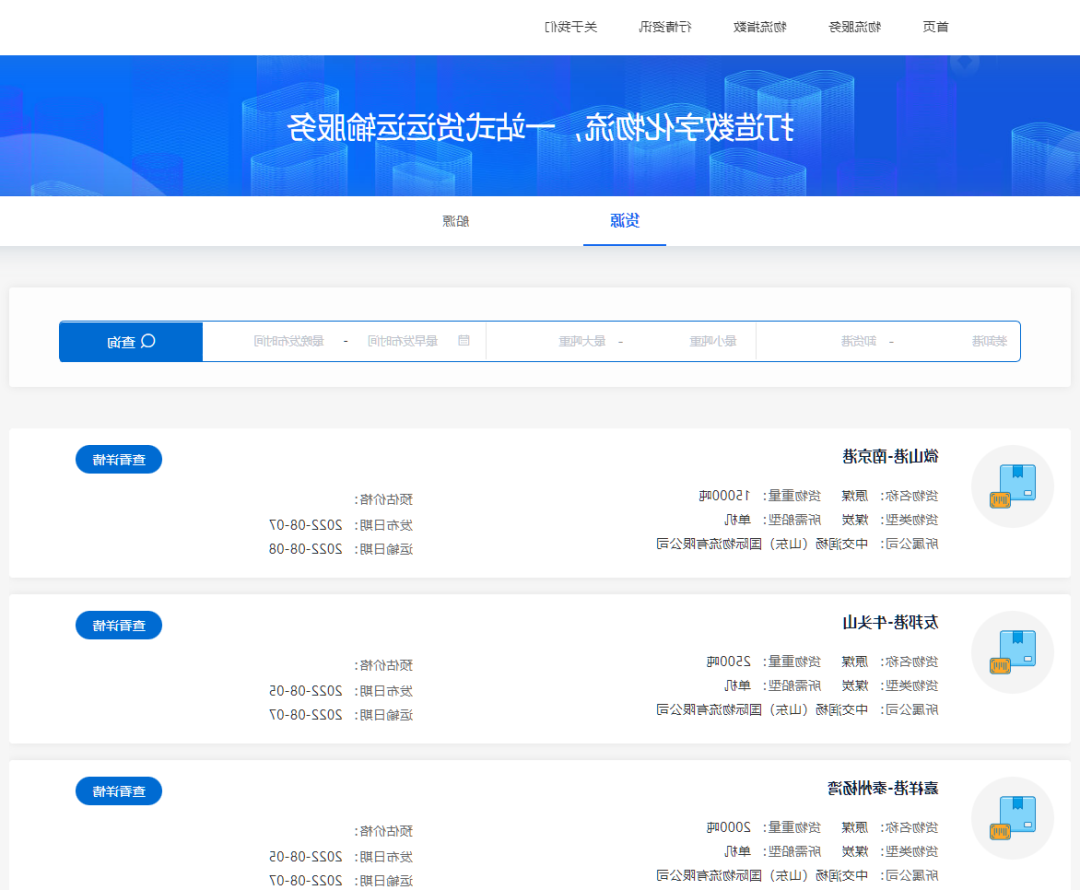This screenshot has height=890, width=1080.
Task: Open the 关于我们 navigation item
Action: pos(572,27)
